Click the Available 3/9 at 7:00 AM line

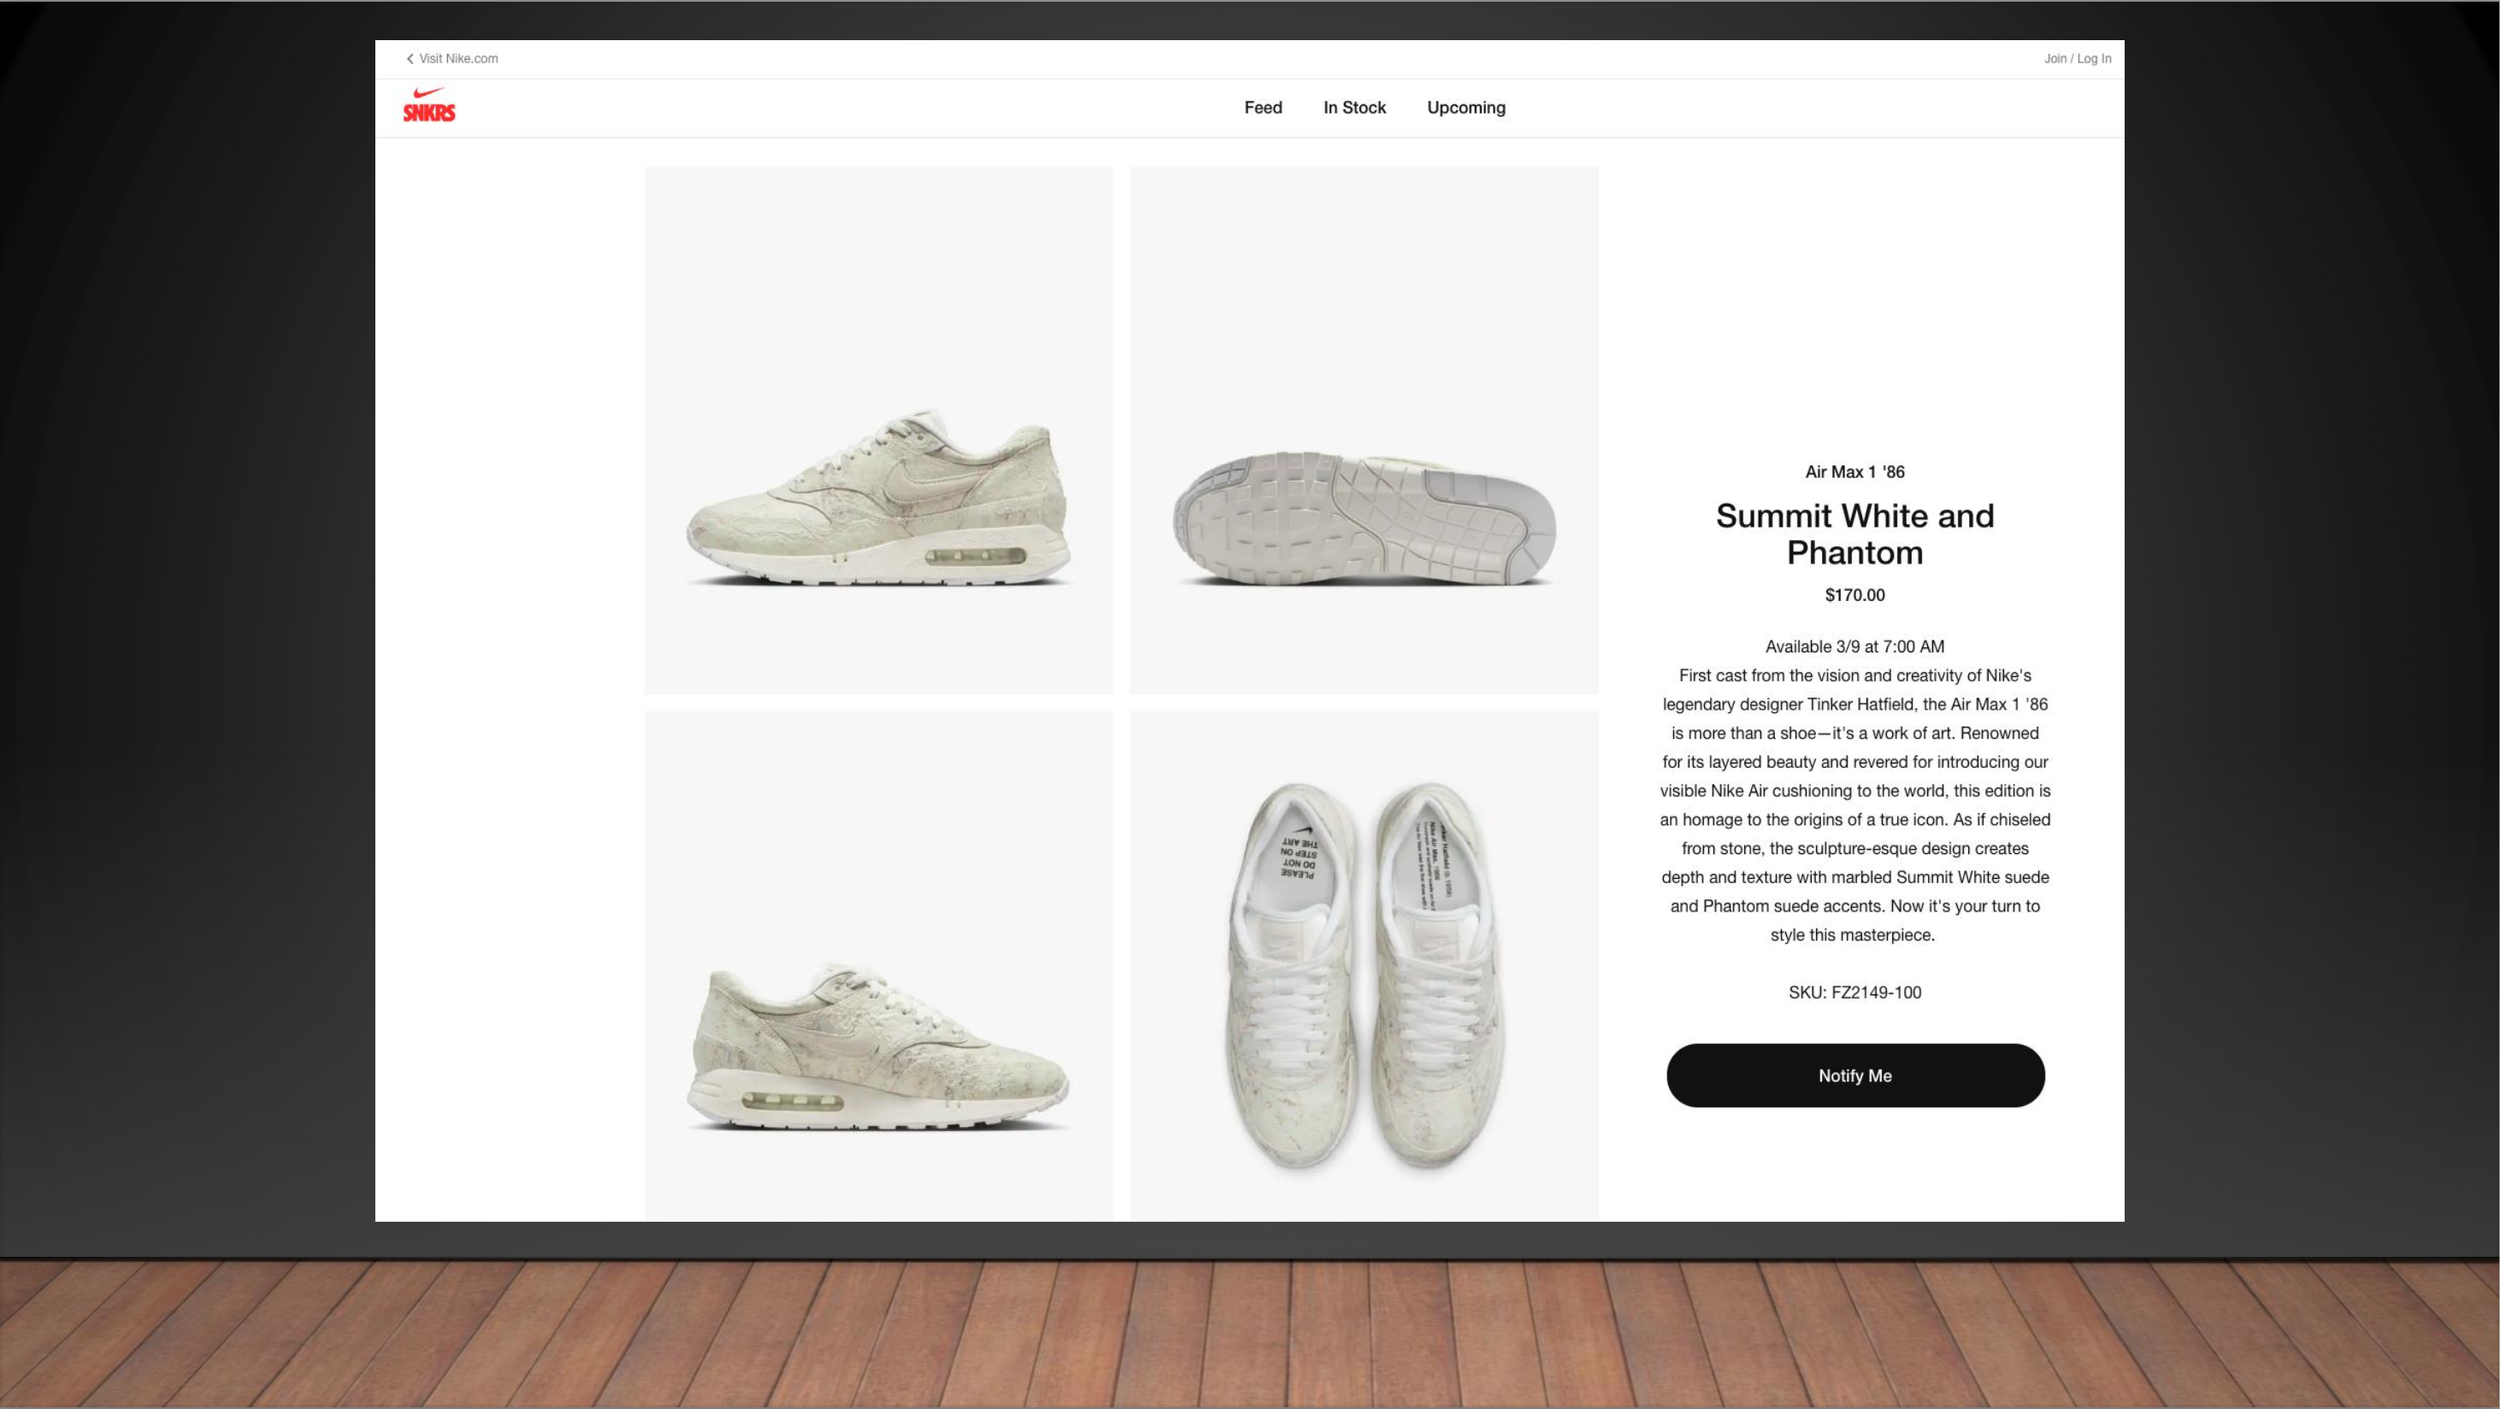[1855, 647]
